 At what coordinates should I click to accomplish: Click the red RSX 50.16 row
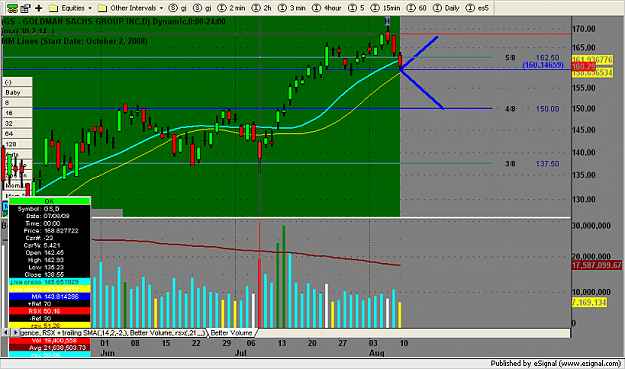point(49,311)
